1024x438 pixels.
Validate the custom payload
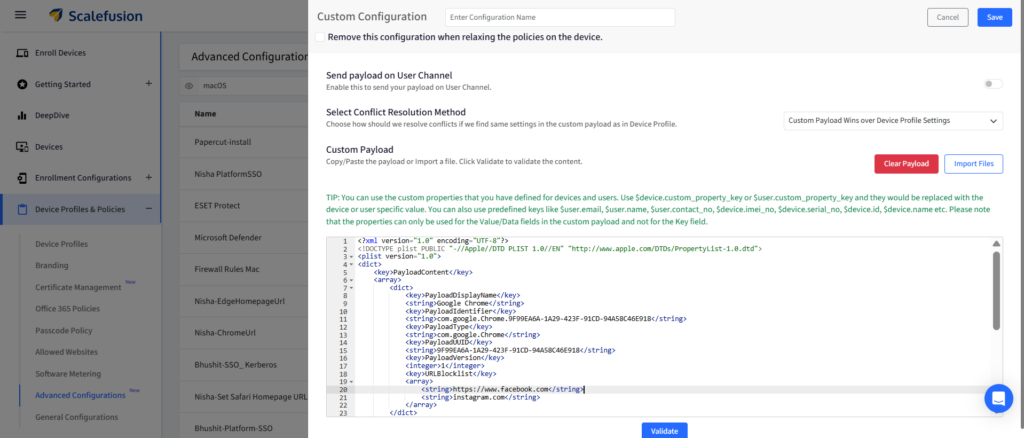pyautogui.click(x=664, y=431)
